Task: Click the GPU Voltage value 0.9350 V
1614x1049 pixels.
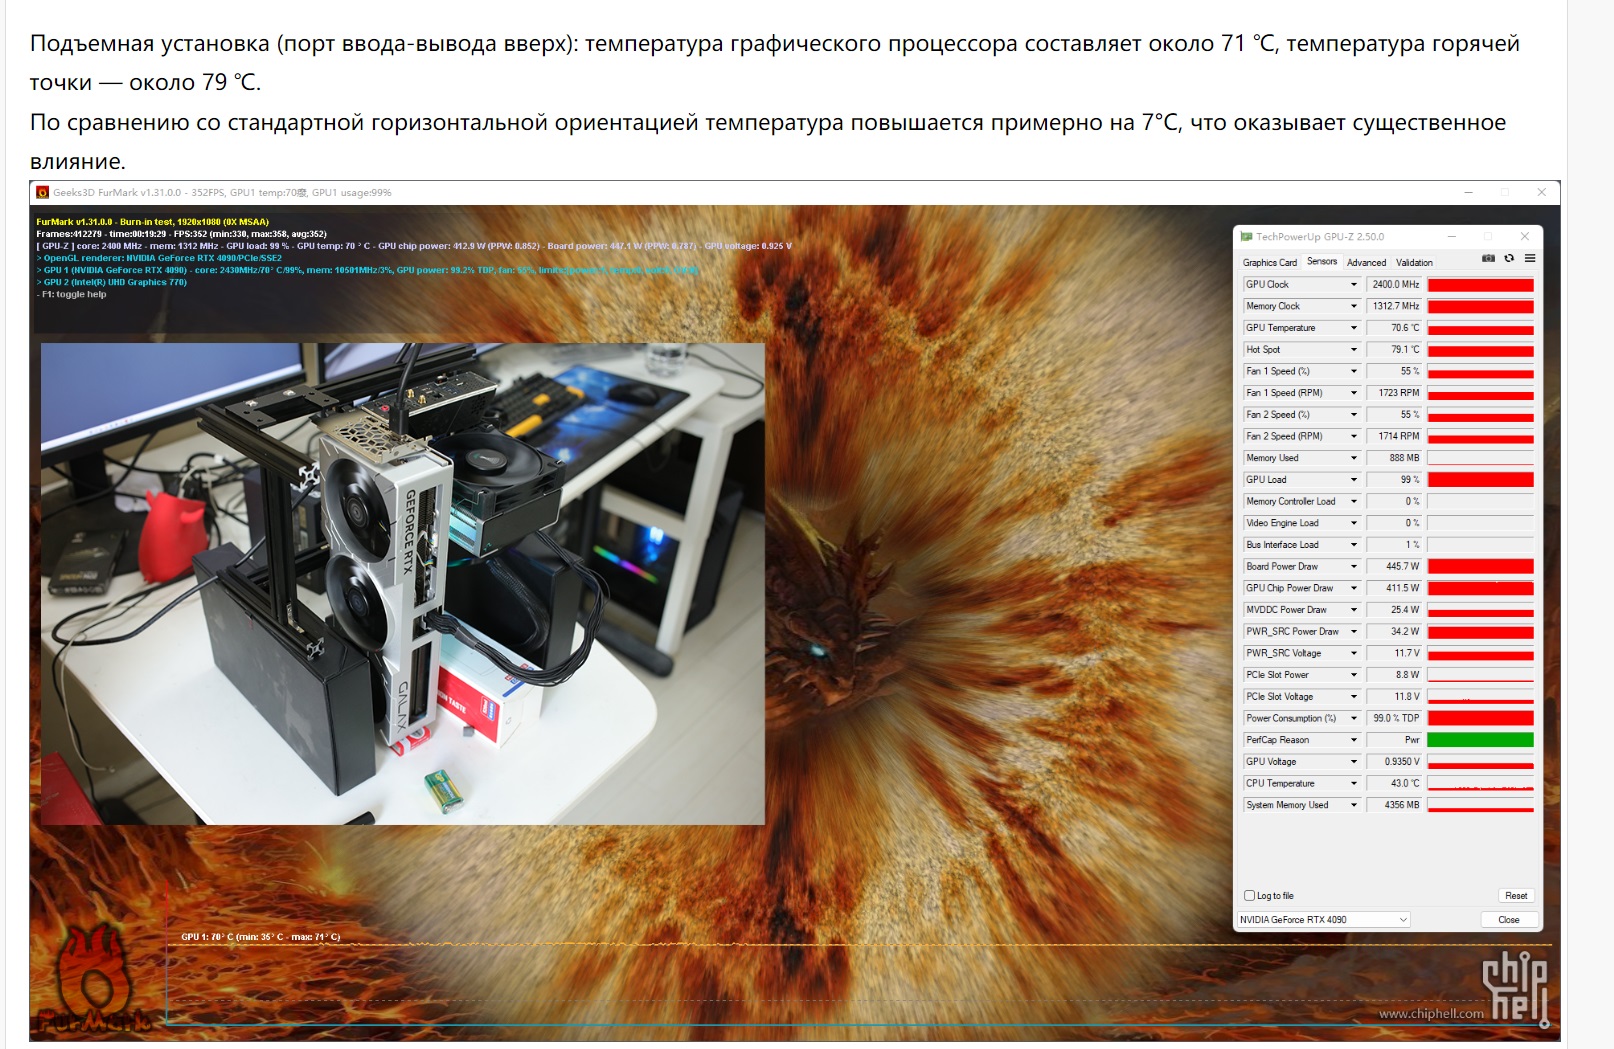Action: coord(1394,761)
